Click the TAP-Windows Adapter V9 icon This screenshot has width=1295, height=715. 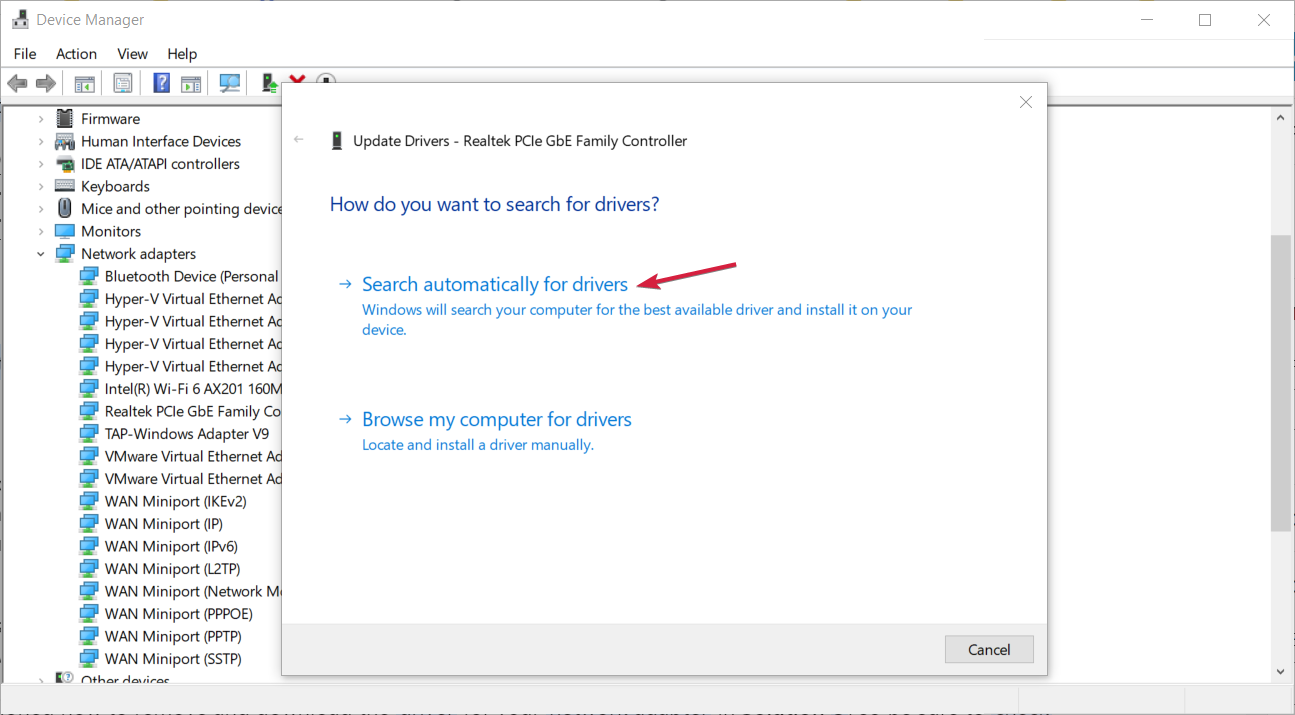coord(89,433)
